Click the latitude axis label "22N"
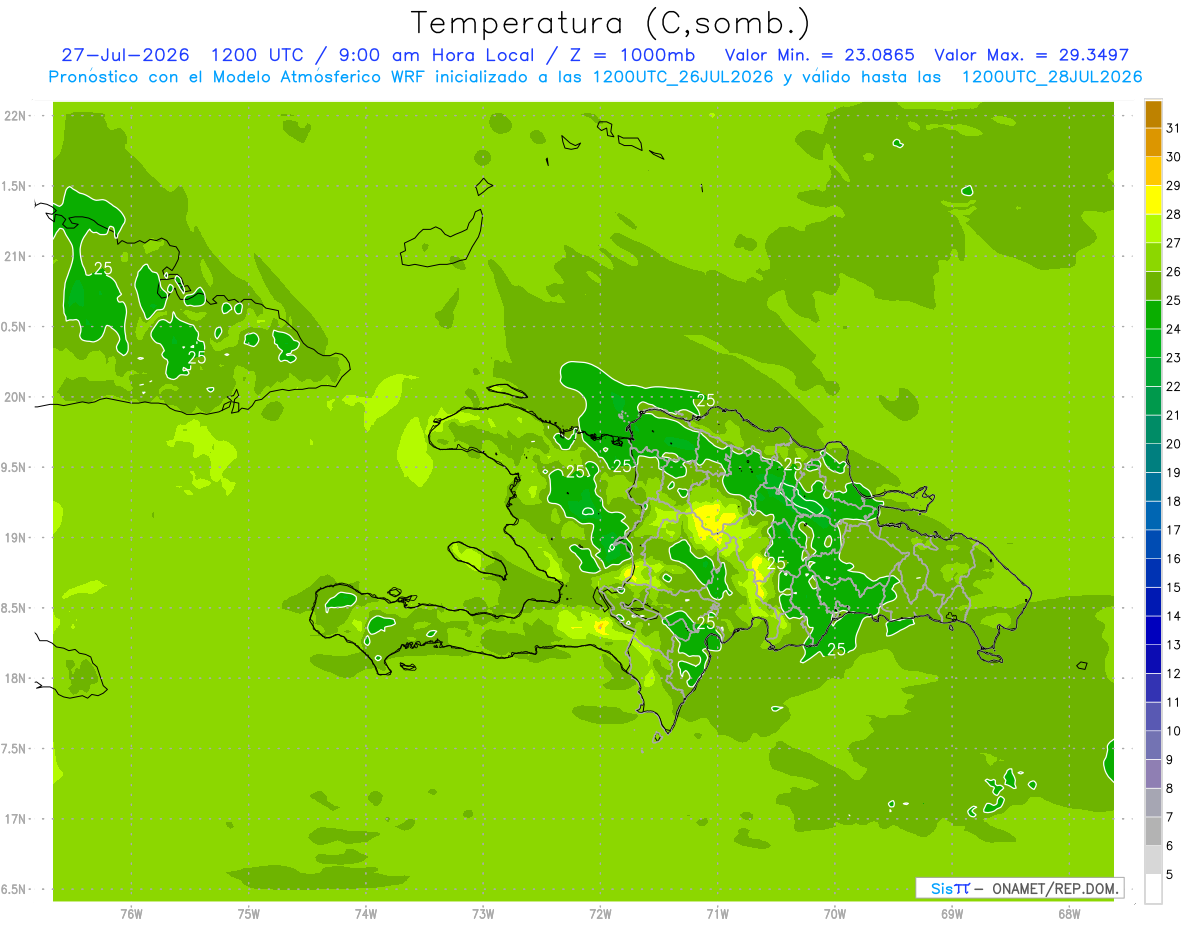Viewport: 1200px width, 927px height. pos(15,116)
